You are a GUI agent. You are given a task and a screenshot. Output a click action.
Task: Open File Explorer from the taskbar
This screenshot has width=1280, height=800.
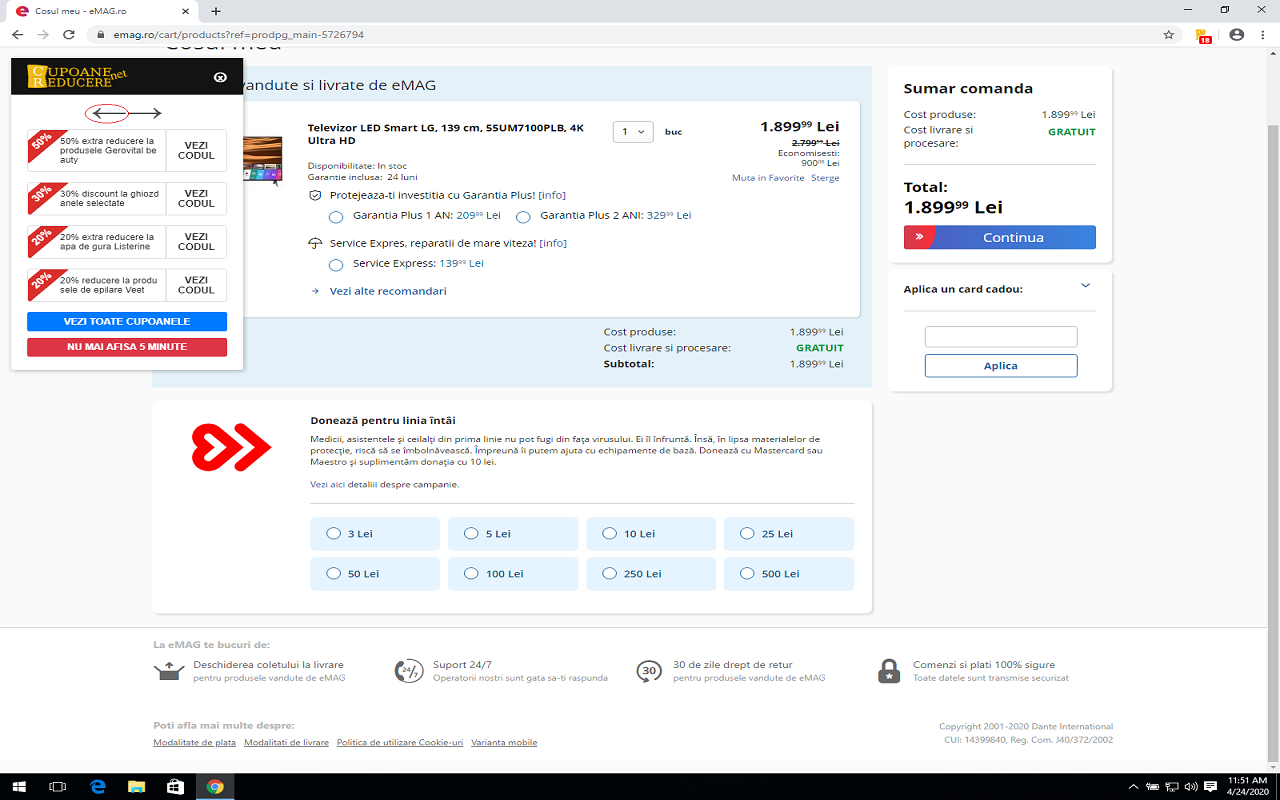137,787
